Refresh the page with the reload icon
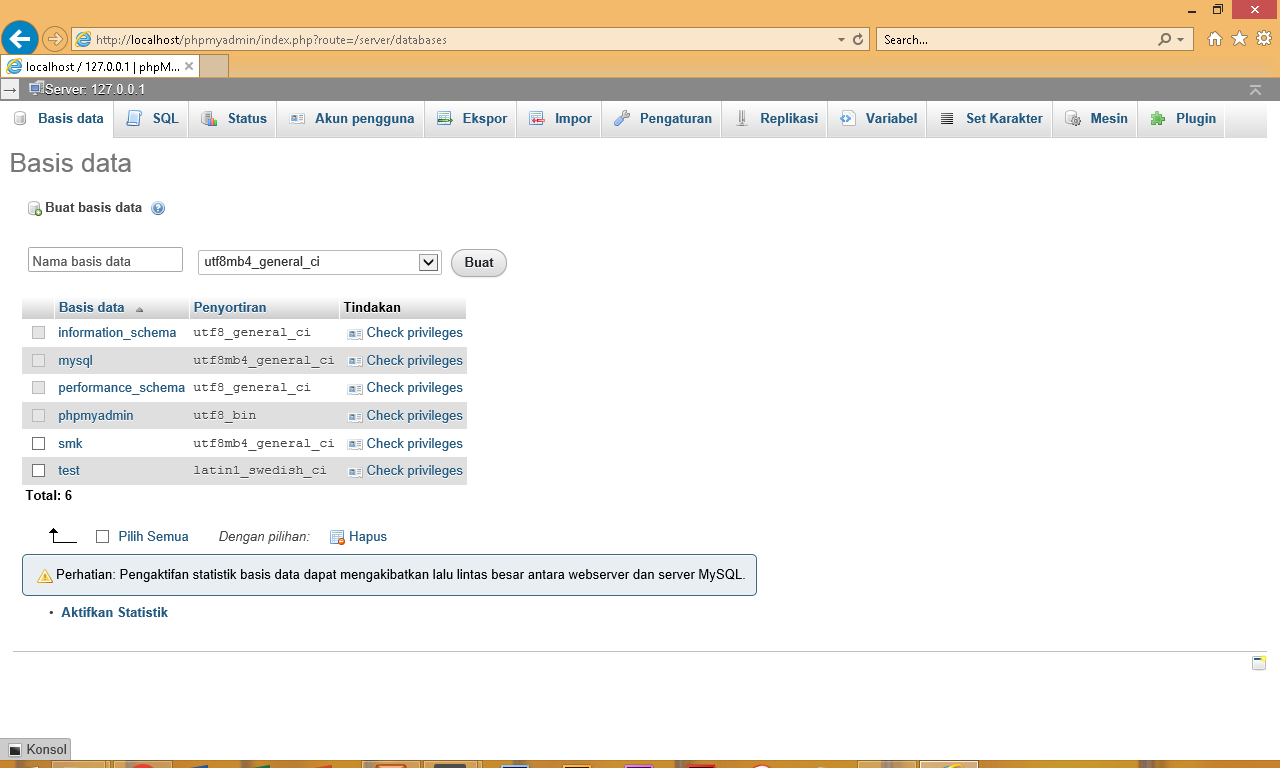This screenshot has width=1280, height=768. [858, 40]
